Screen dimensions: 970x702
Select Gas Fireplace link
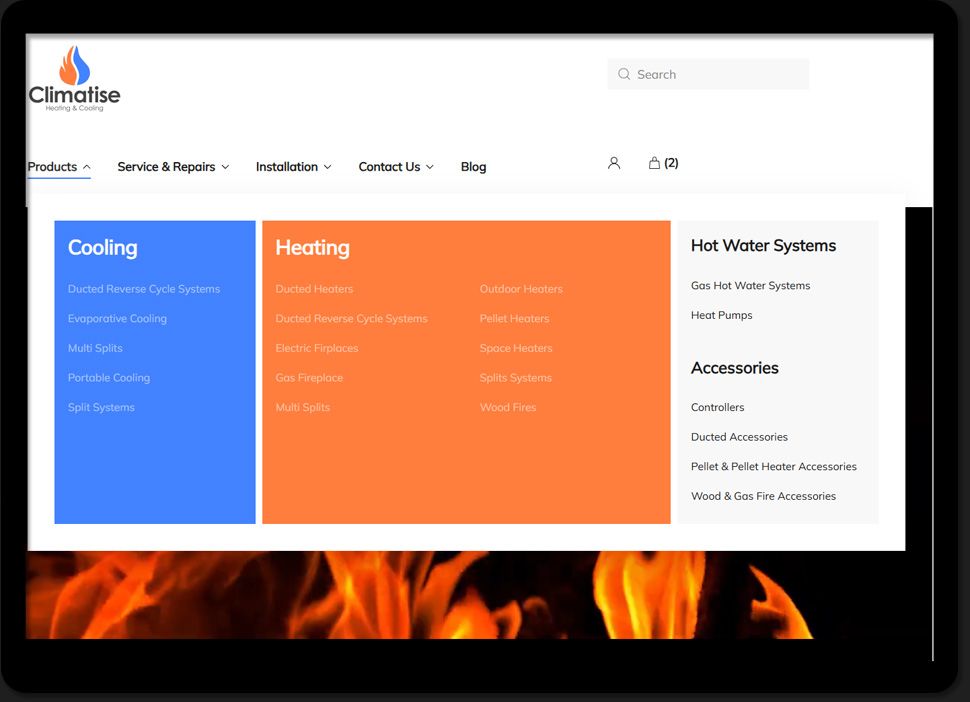pyautogui.click(x=309, y=378)
